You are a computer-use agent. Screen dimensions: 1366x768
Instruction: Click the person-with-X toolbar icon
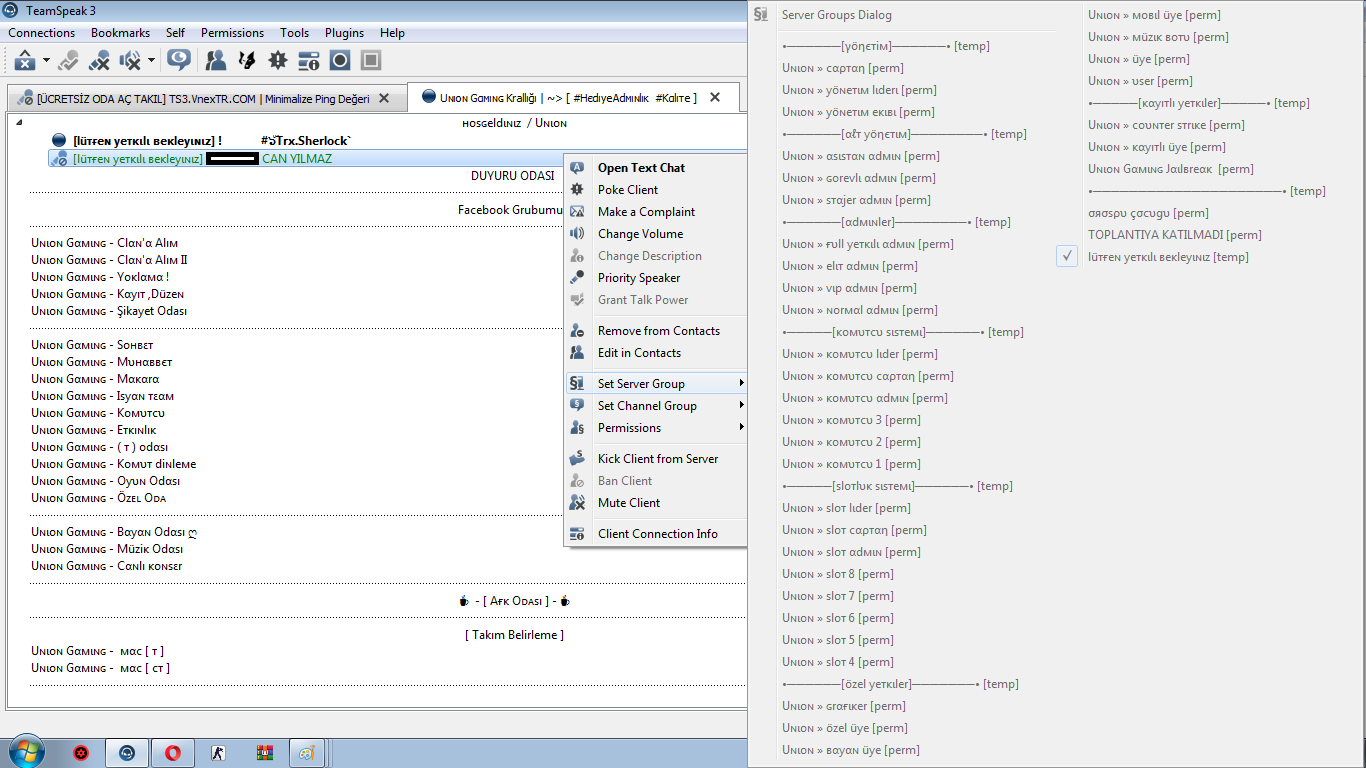(99, 60)
